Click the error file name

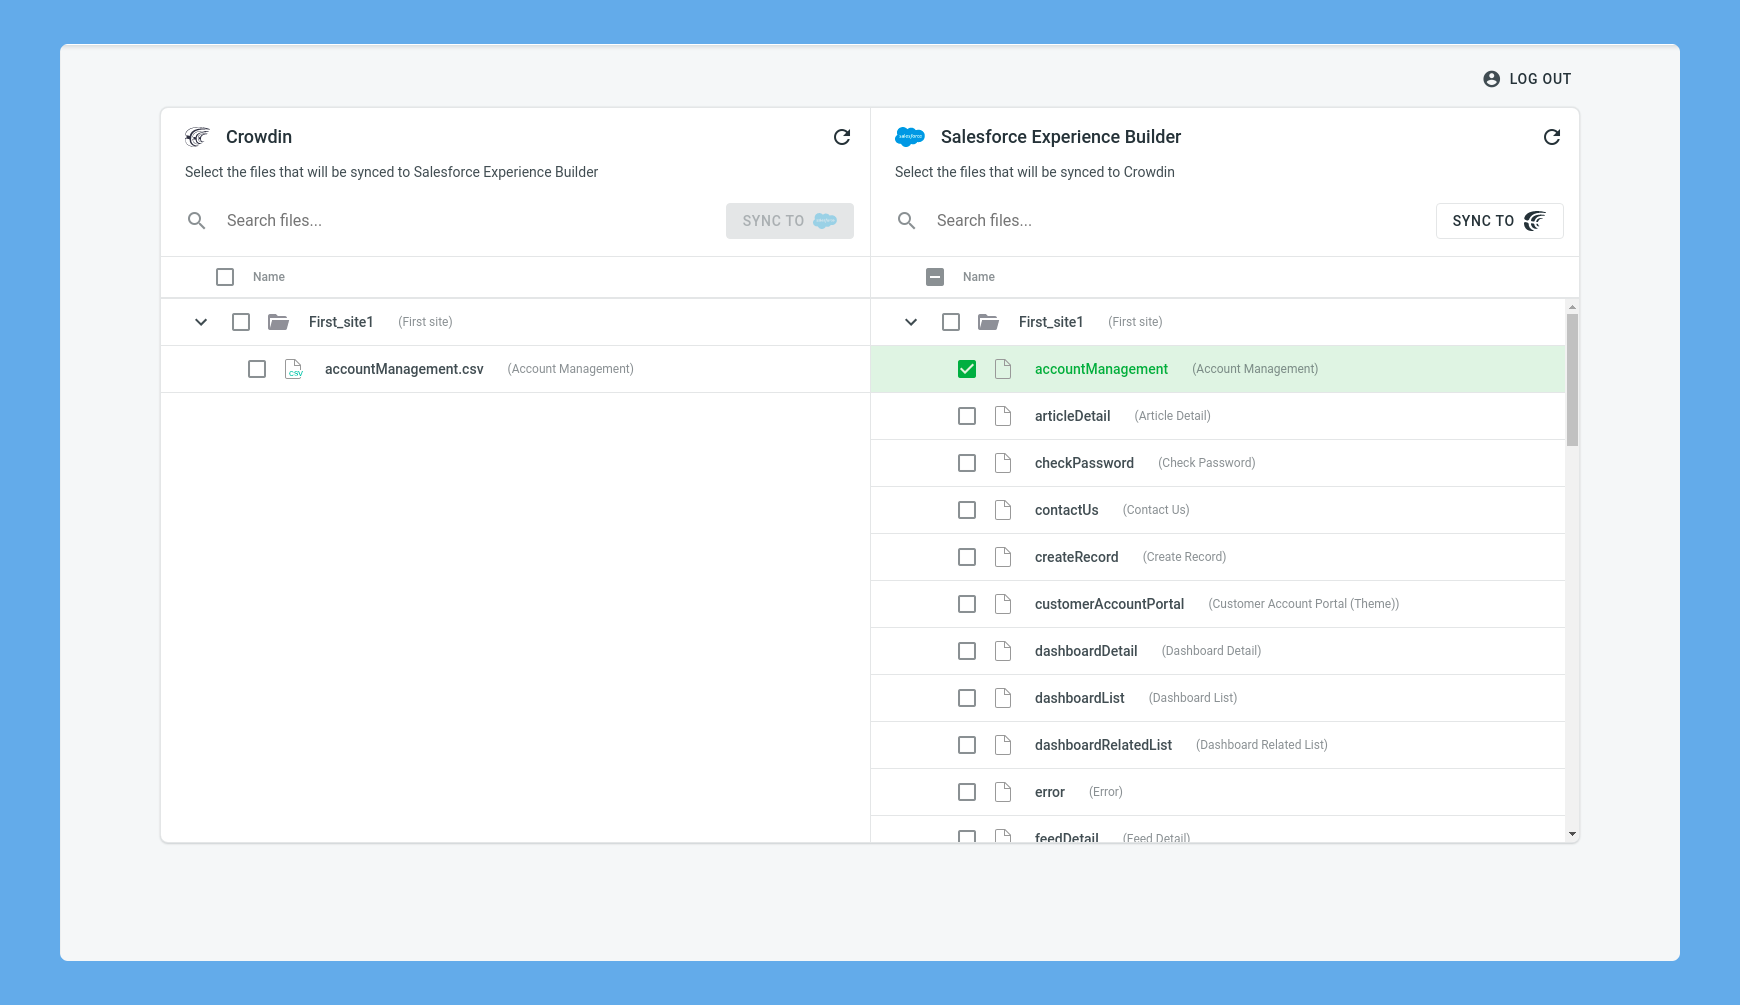(1049, 792)
